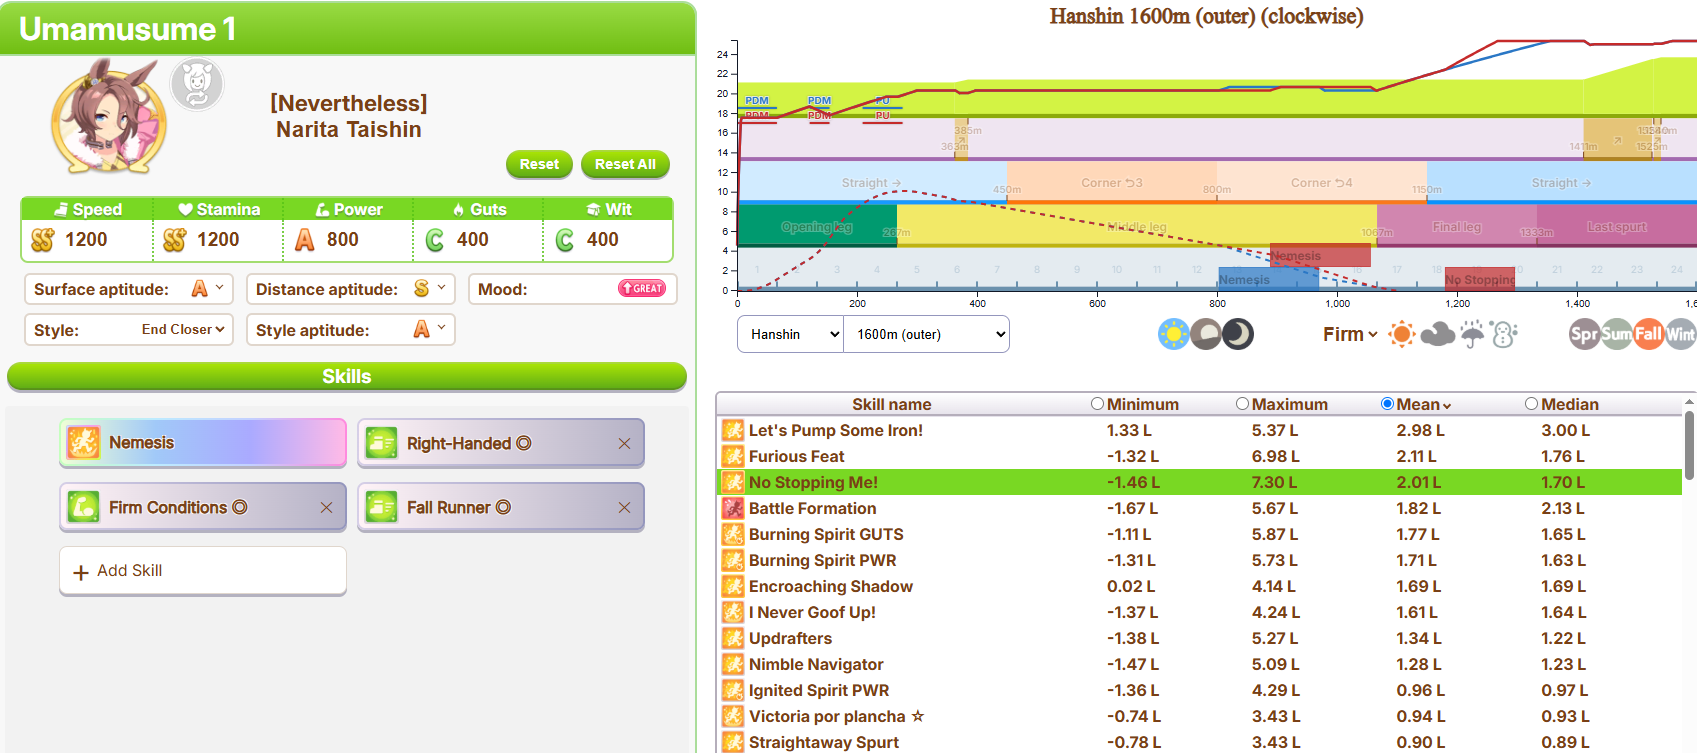This screenshot has height=753, width=1697.
Task: Choose the cloudy weather icon
Action: [1437, 334]
